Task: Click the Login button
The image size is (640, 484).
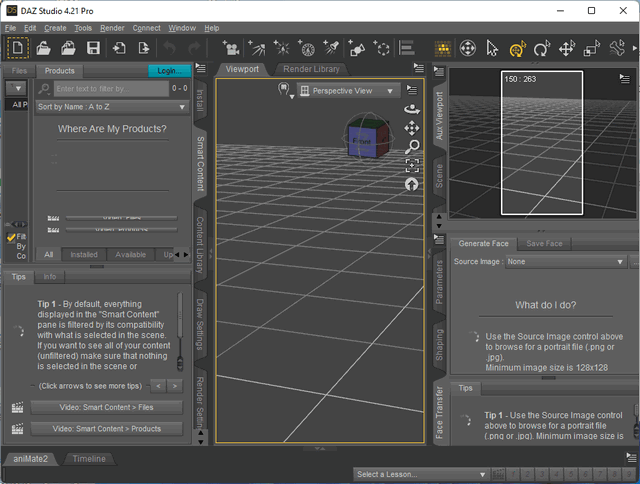Action: 168,71
